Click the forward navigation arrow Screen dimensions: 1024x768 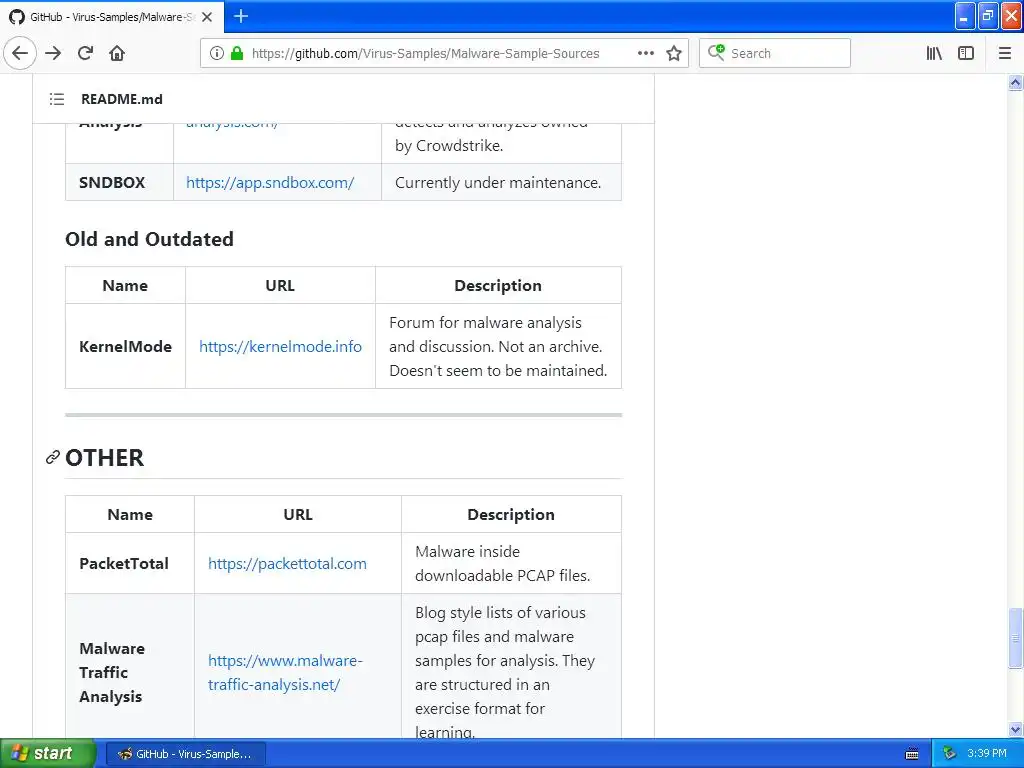click(53, 53)
